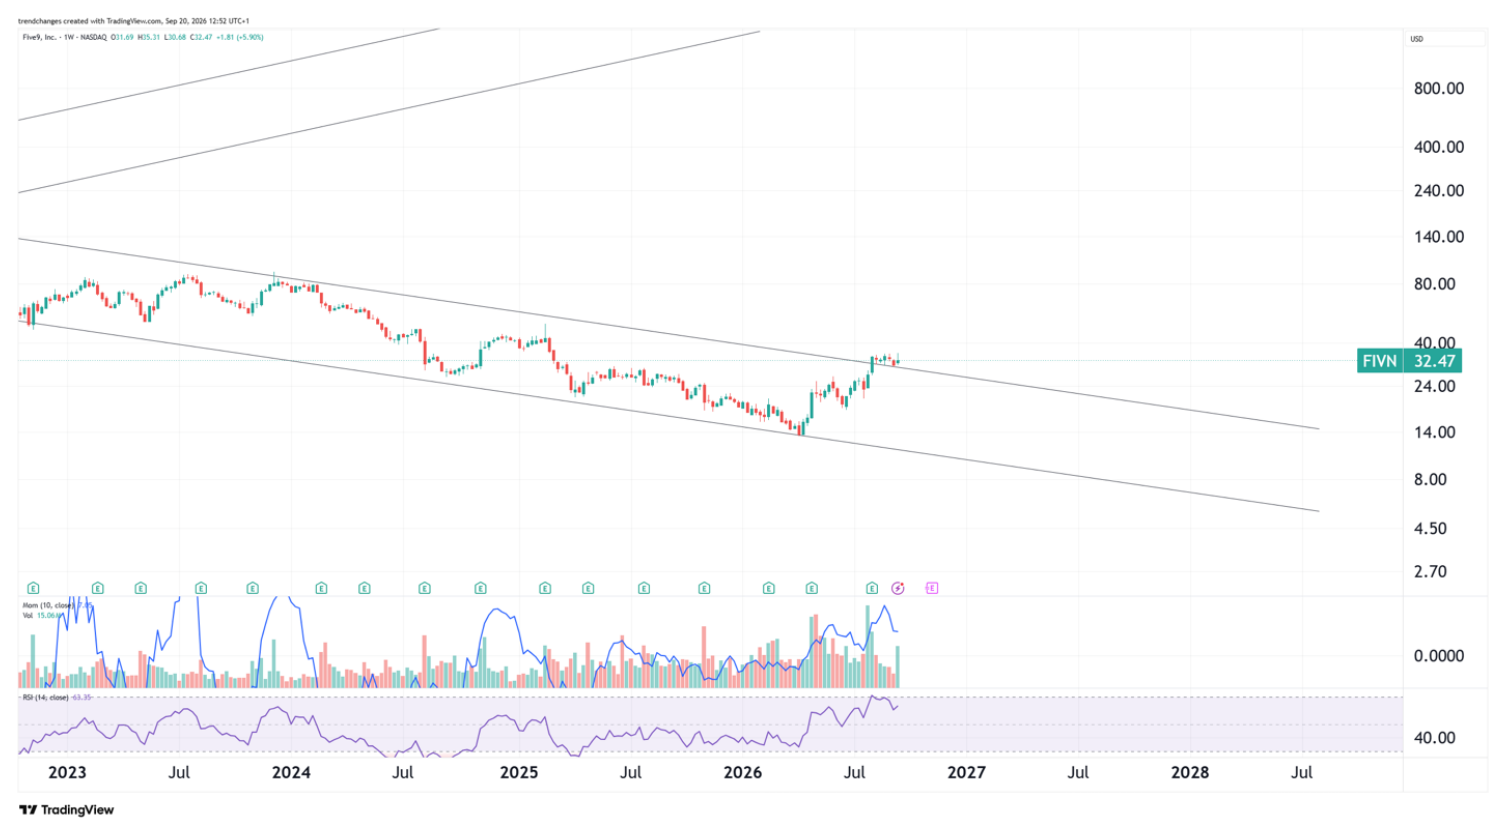Click the 800.00 price axis label

(x=1439, y=88)
